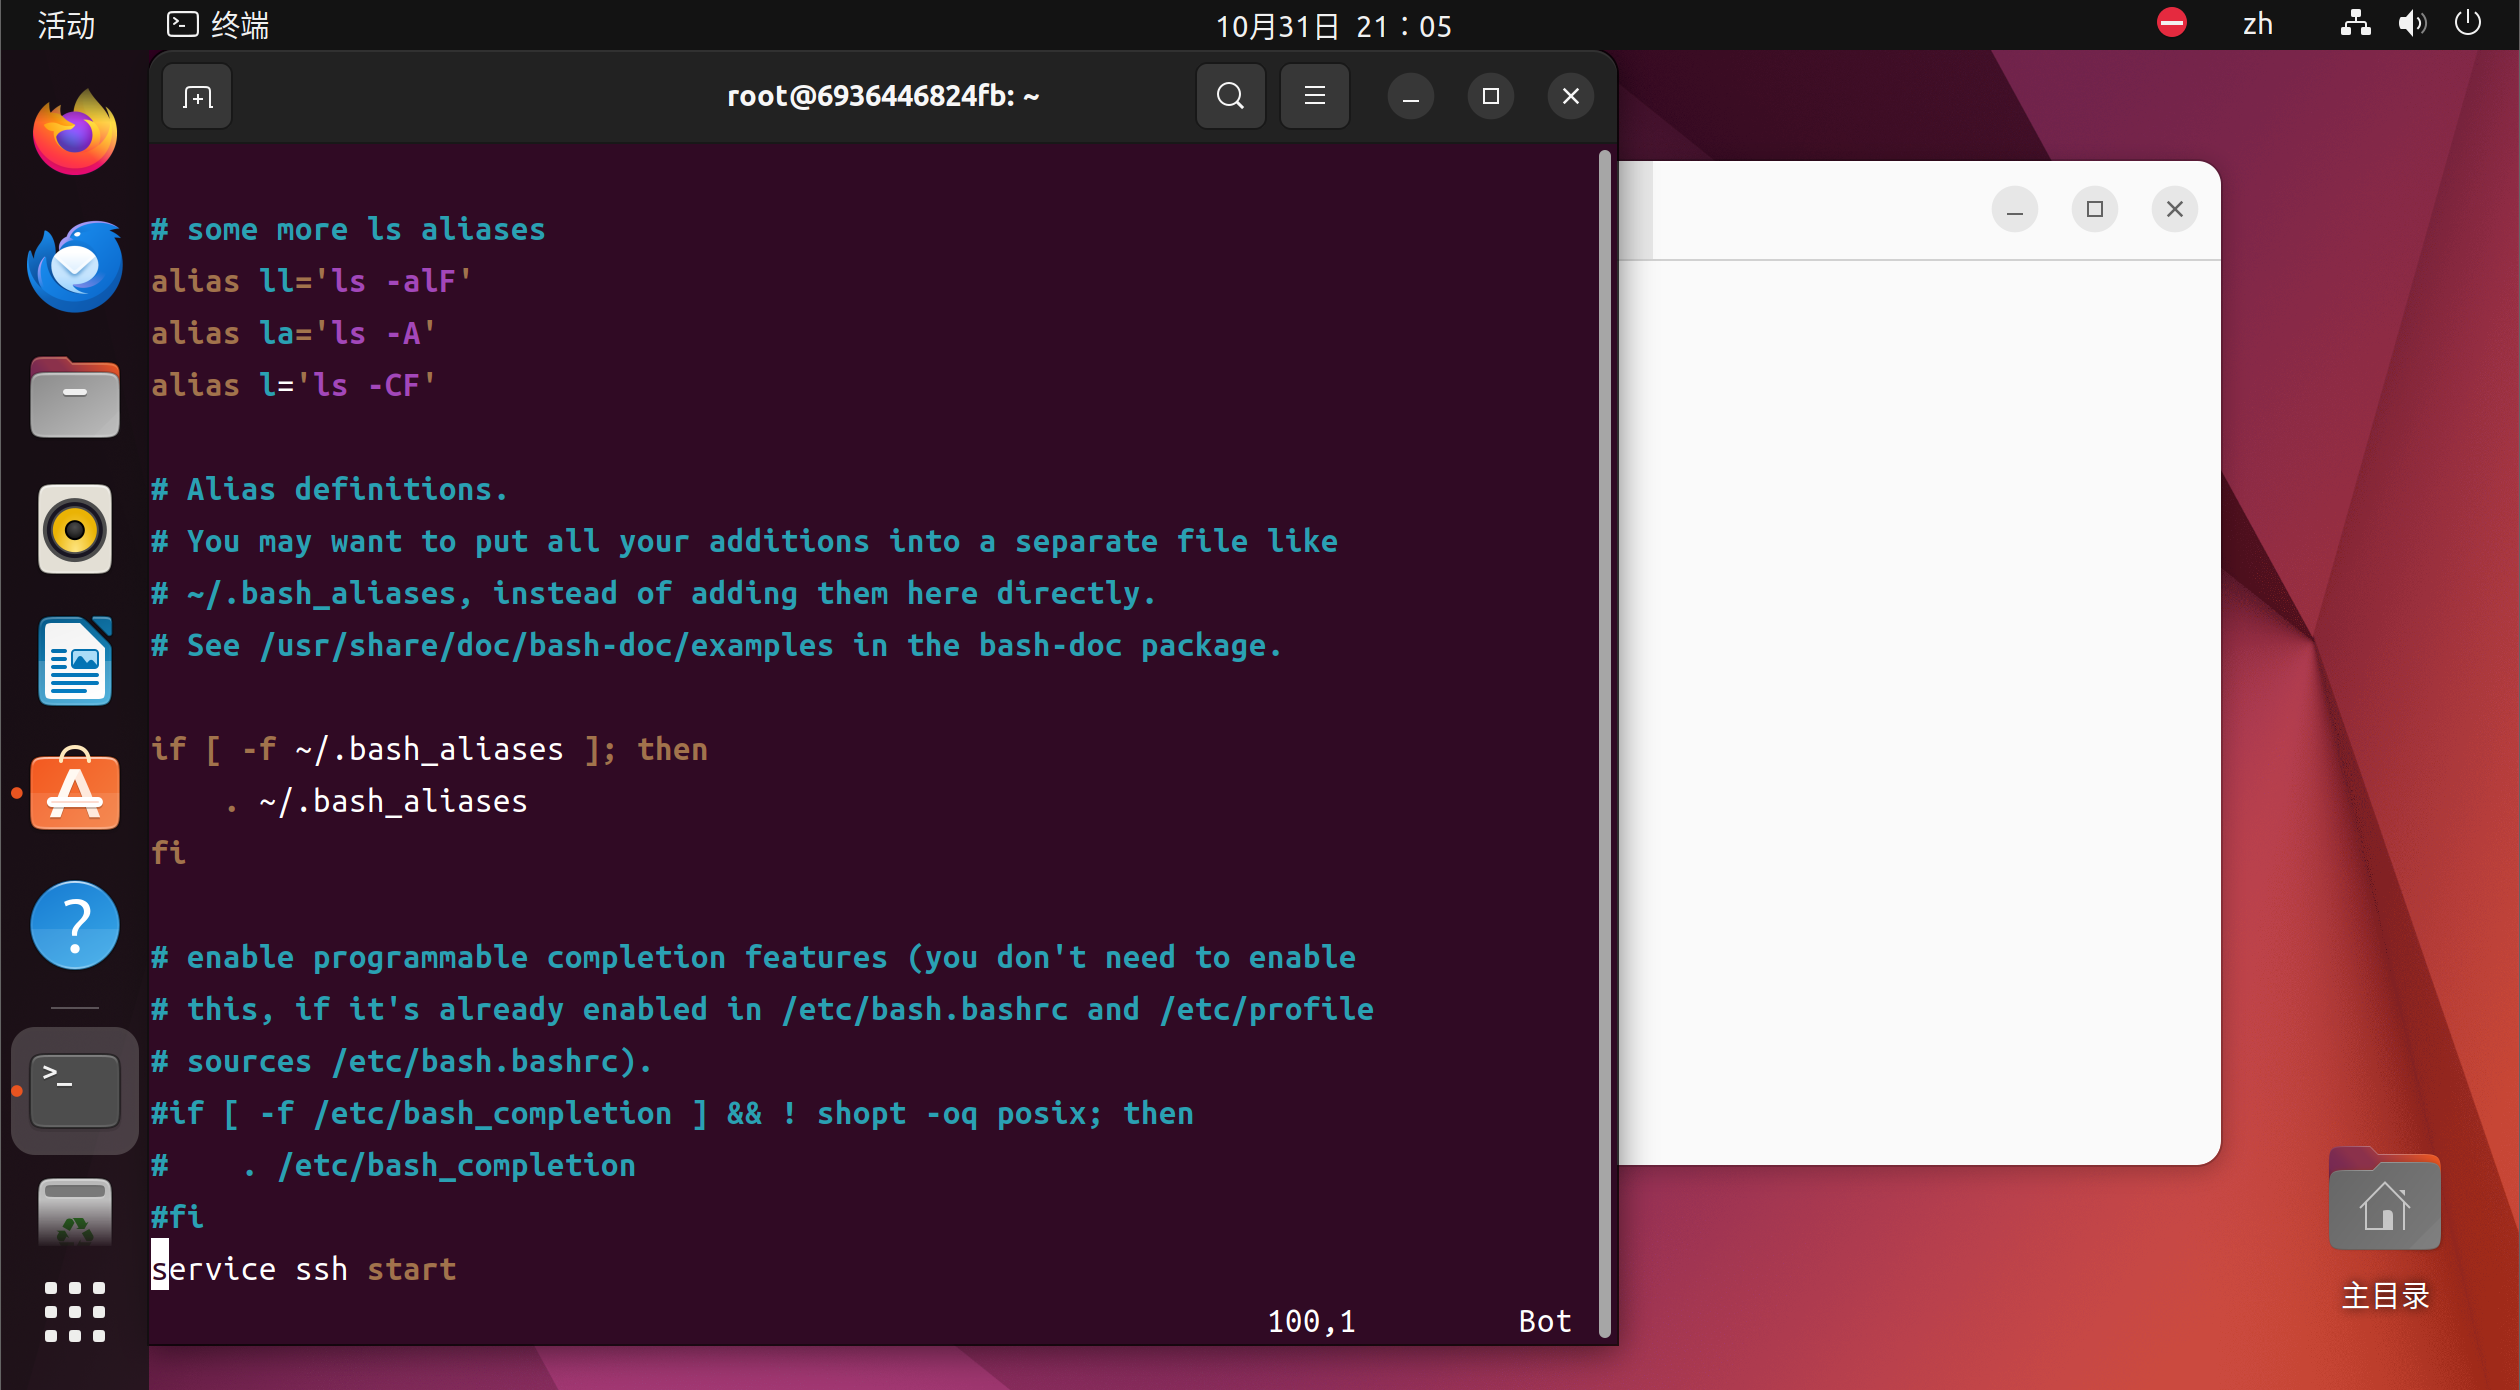Click the volume speaker icon
This screenshot has height=1390, width=2520.
pyautogui.click(x=2411, y=23)
